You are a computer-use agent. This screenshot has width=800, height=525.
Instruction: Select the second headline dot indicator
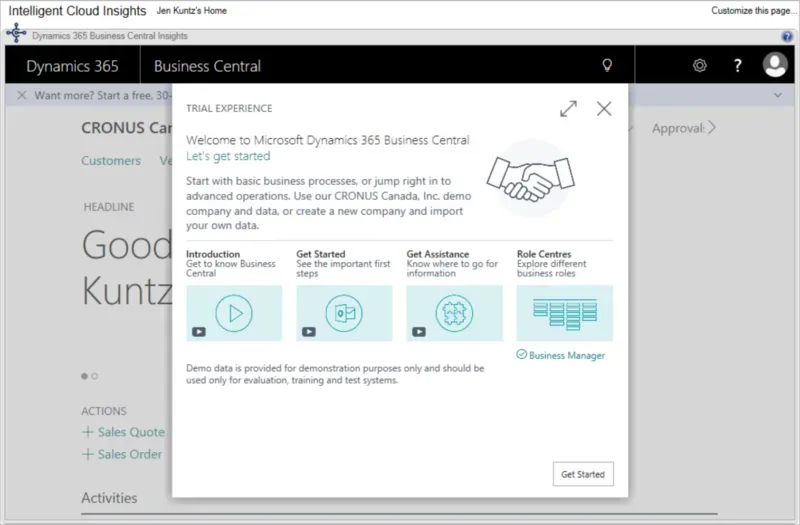coord(94,377)
